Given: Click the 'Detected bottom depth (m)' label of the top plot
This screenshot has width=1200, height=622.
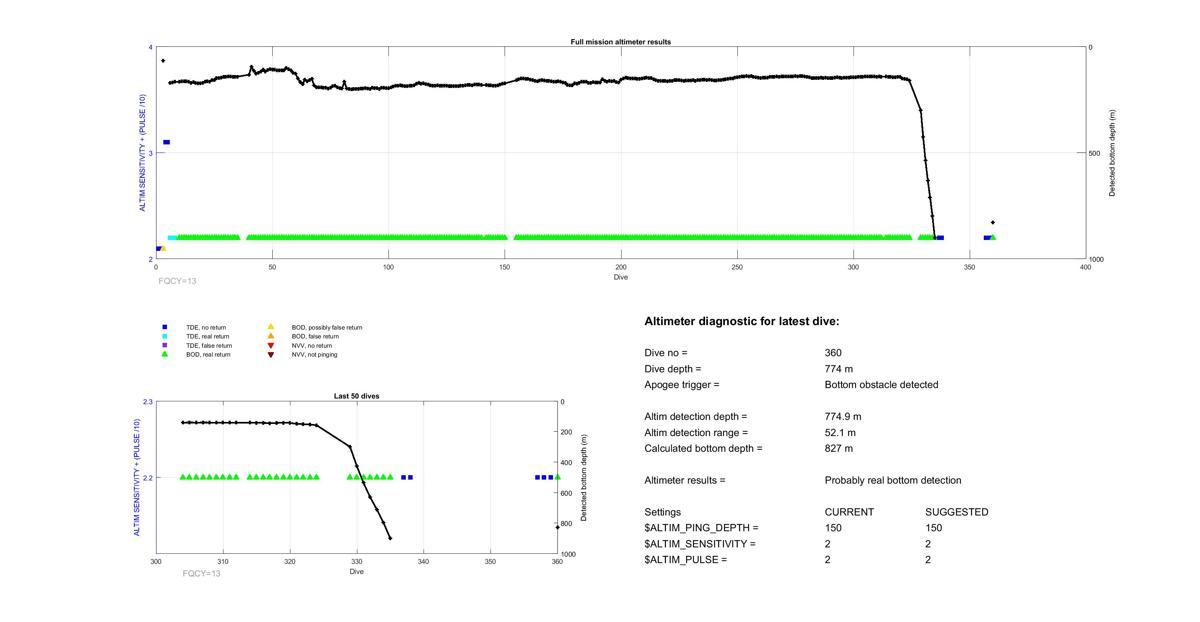Looking at the screenshot, I should click(x=1112, y=153).
